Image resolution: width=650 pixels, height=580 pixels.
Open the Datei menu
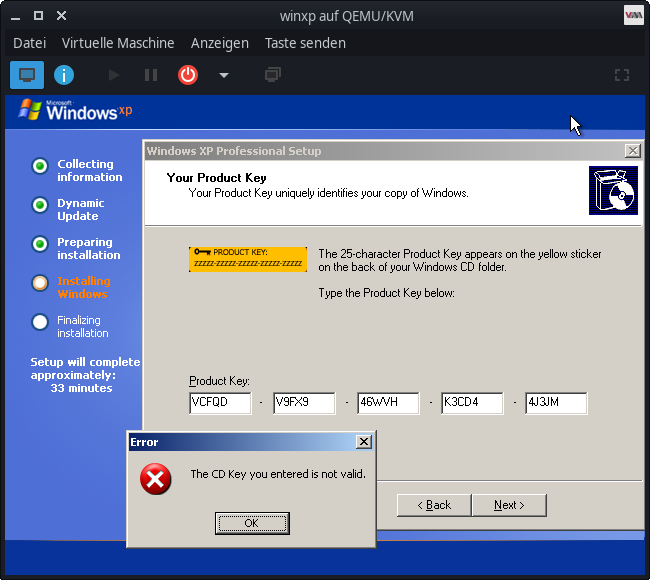pyautogui.click(x=30, y=43)
